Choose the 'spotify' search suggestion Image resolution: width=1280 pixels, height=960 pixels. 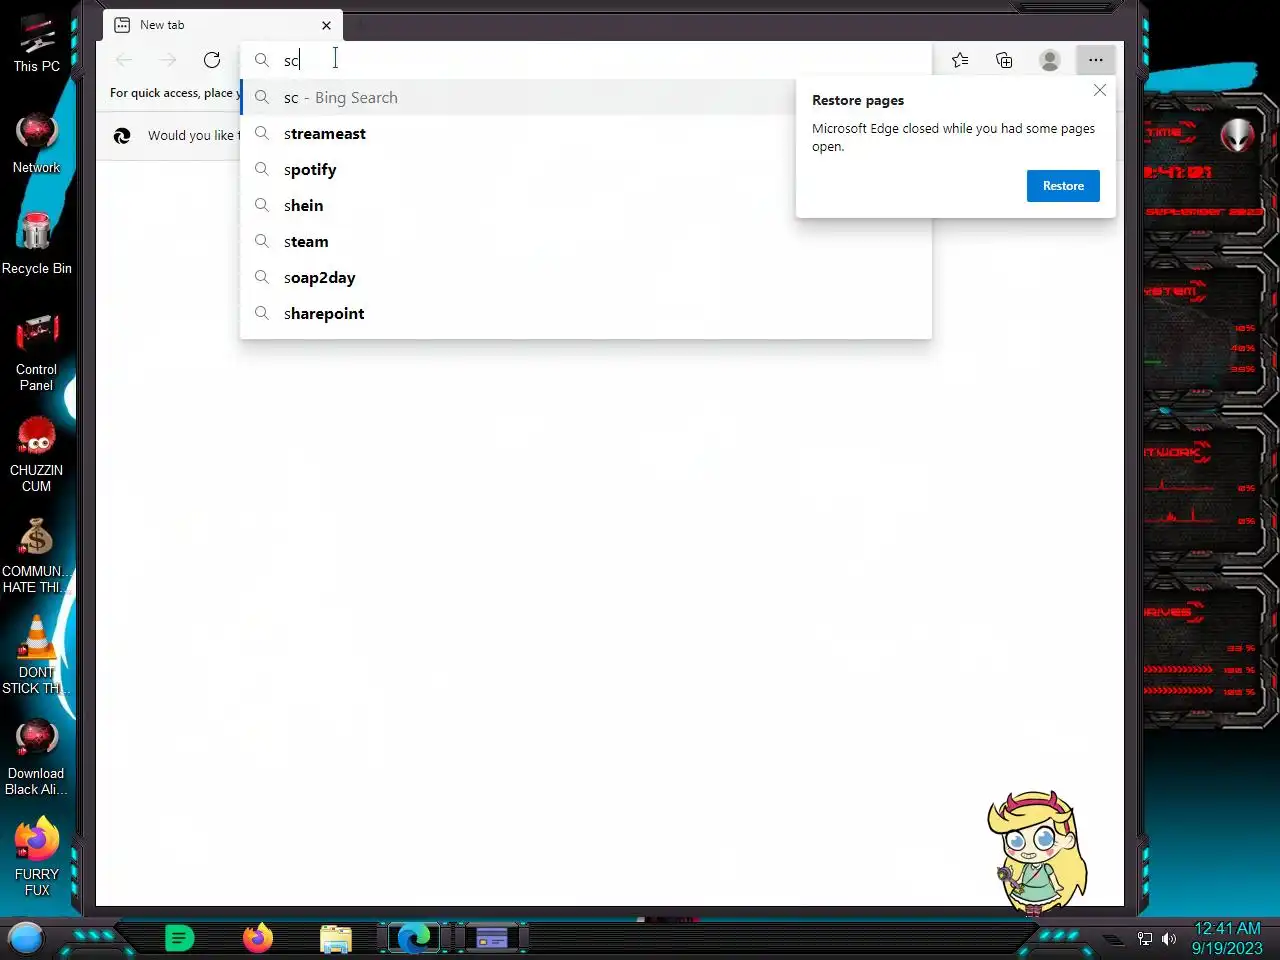[586, 169]
